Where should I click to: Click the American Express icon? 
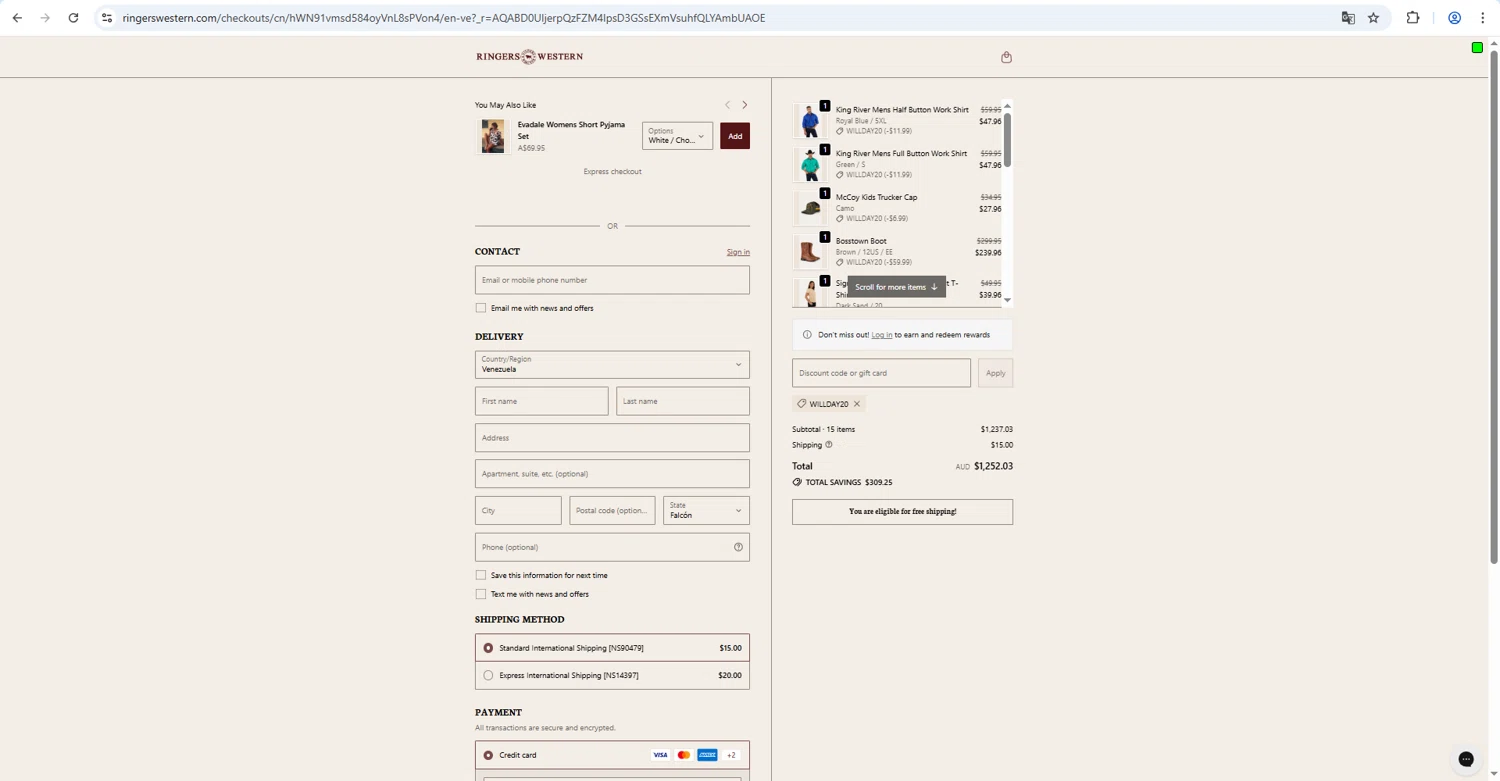click(x=707, y=755)
